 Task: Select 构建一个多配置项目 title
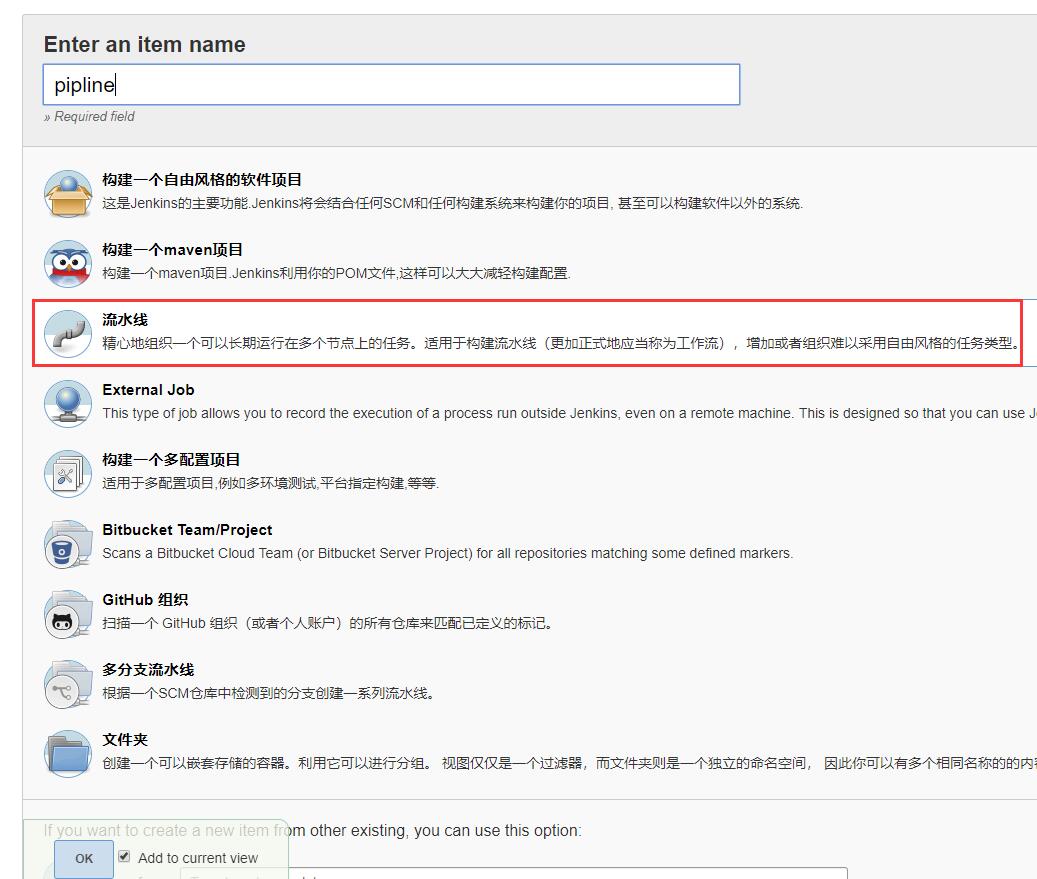click(x=171, y=460)
